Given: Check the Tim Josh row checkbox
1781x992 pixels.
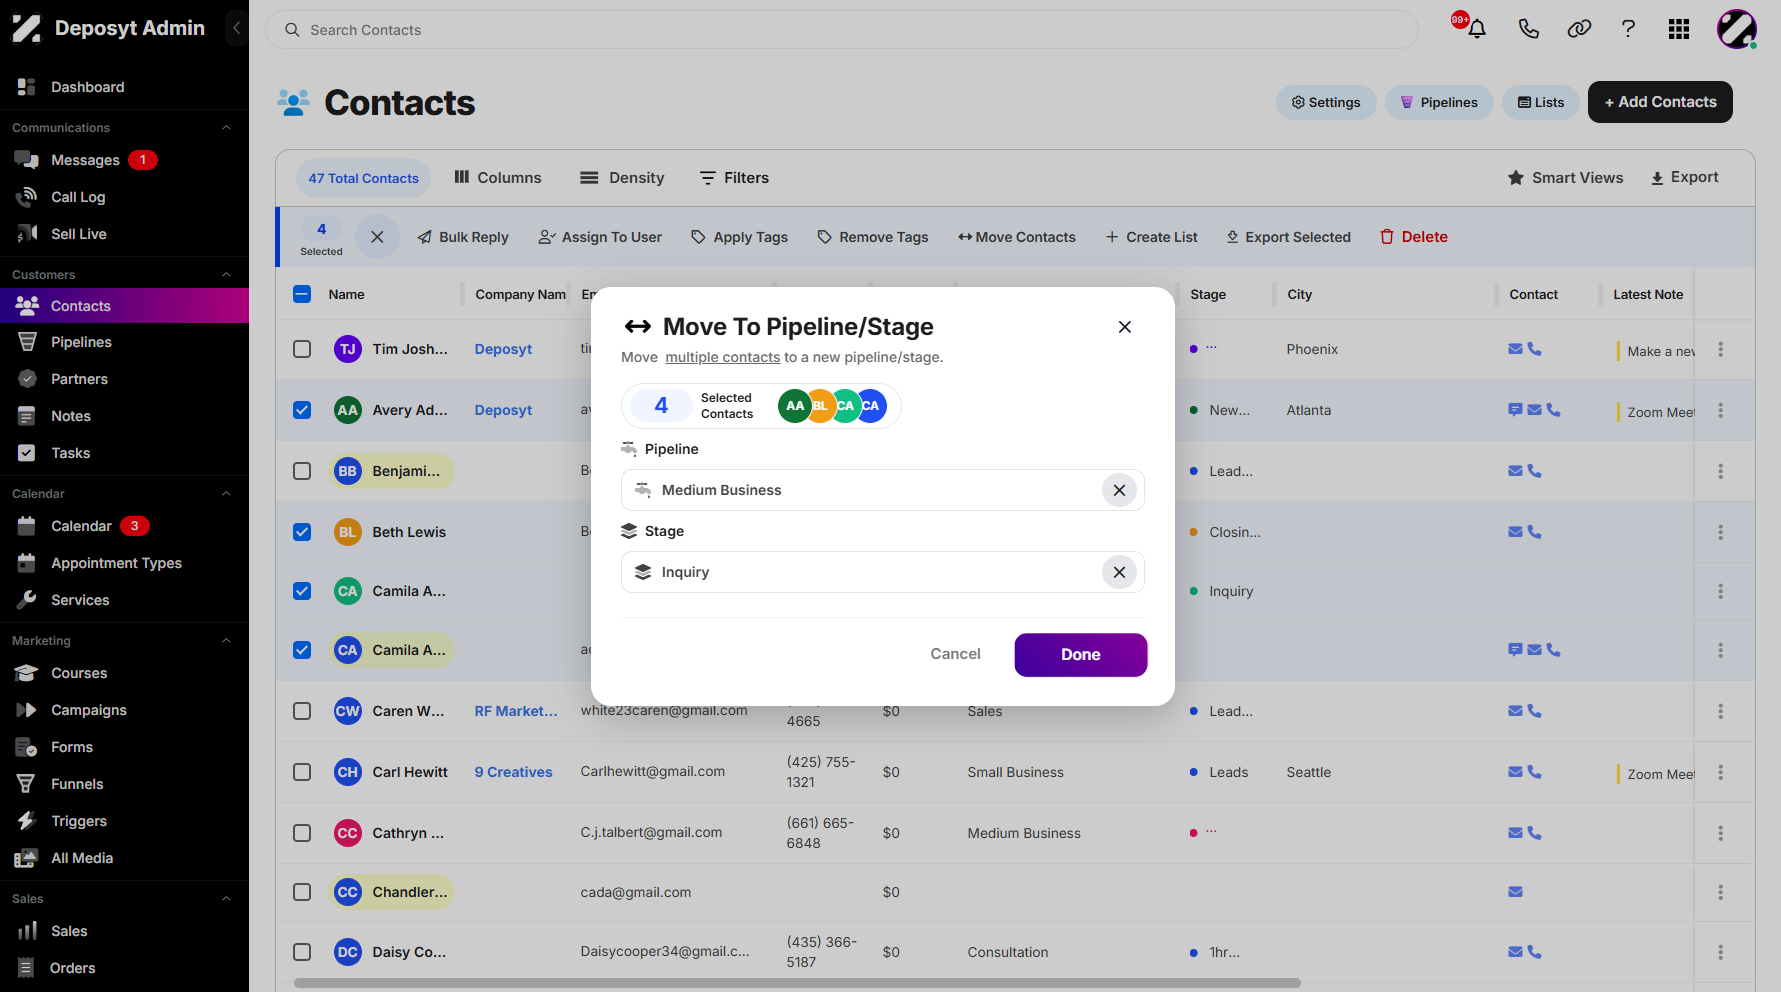Looking at the screenshot, I should pyautogui.click(x=302, y=349).
